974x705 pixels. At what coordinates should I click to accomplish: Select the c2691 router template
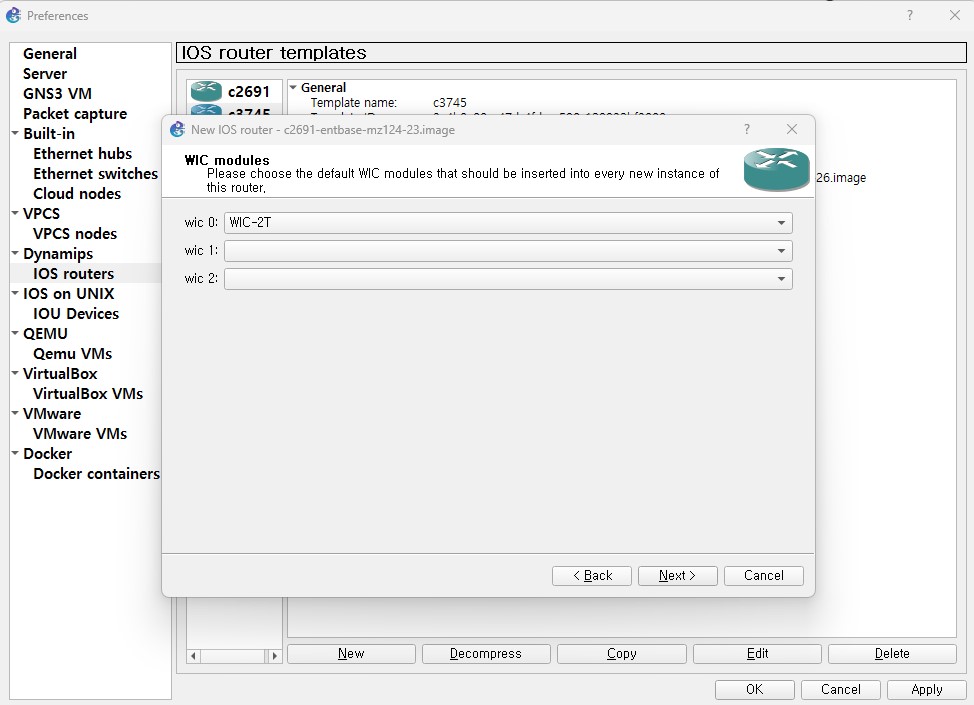(x=234, y=91)
